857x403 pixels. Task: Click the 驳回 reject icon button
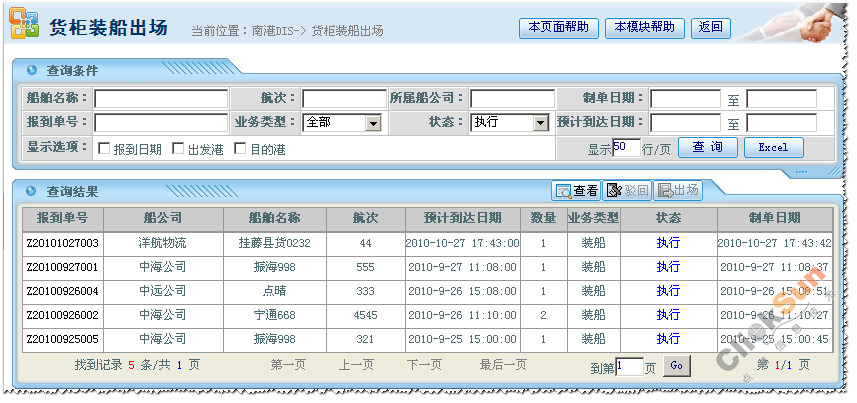[627, 190]
